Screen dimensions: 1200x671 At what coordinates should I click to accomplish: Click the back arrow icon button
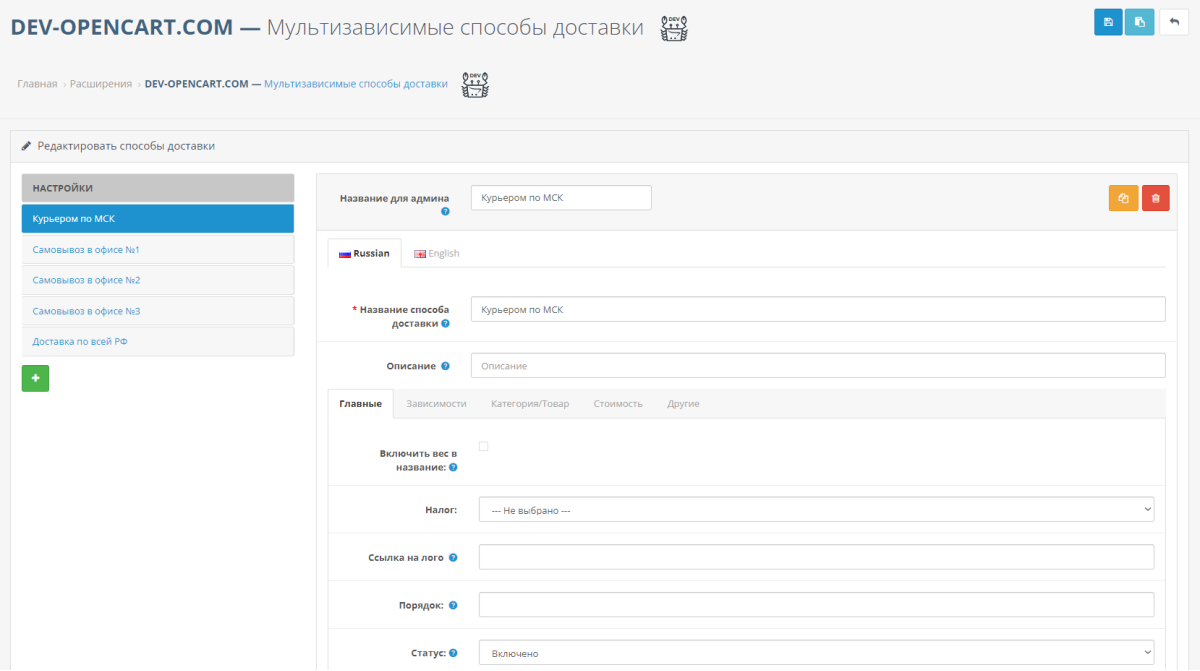[x=1174, y=22]
